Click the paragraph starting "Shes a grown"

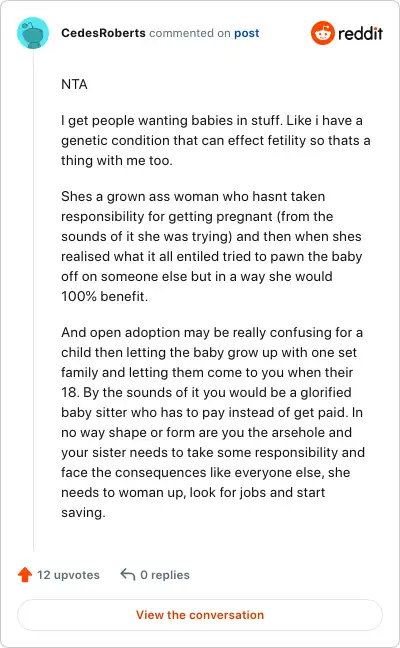(x=212, y=246)
